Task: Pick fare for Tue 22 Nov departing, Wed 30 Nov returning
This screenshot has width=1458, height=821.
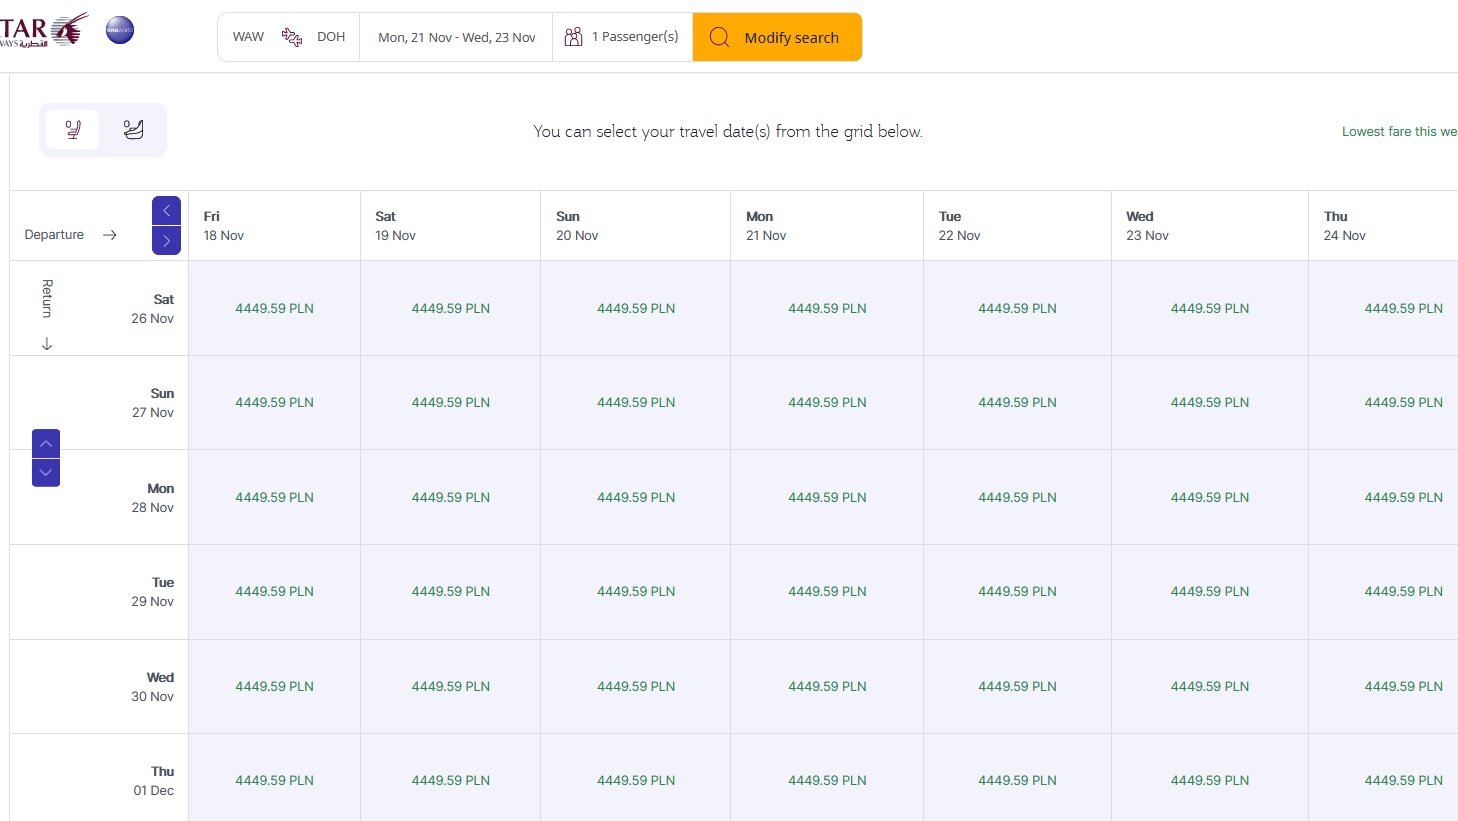Action: click(1017, 686)
